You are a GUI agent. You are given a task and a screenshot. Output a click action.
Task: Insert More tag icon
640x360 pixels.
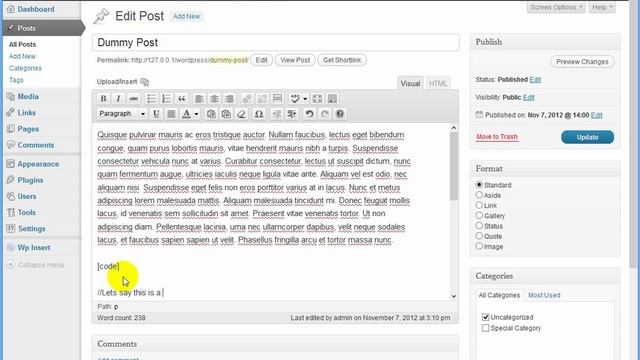coord(277,98)
